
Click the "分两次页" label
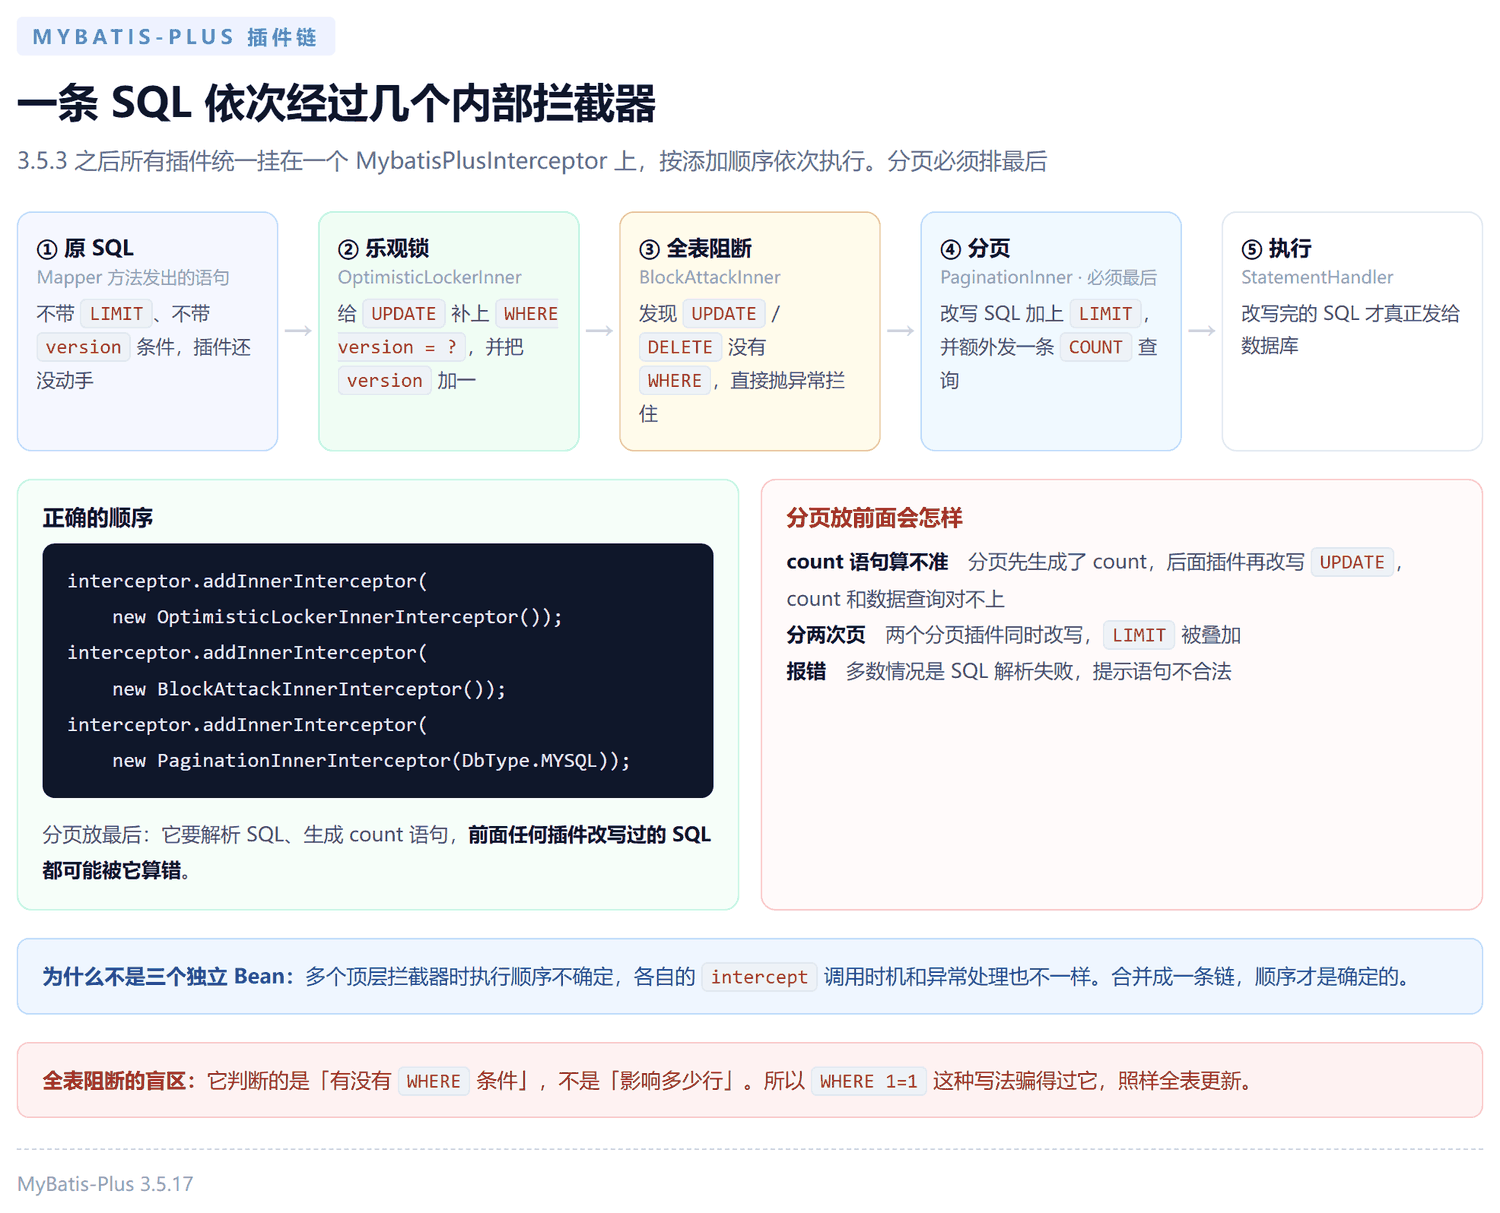pos(826,635)
